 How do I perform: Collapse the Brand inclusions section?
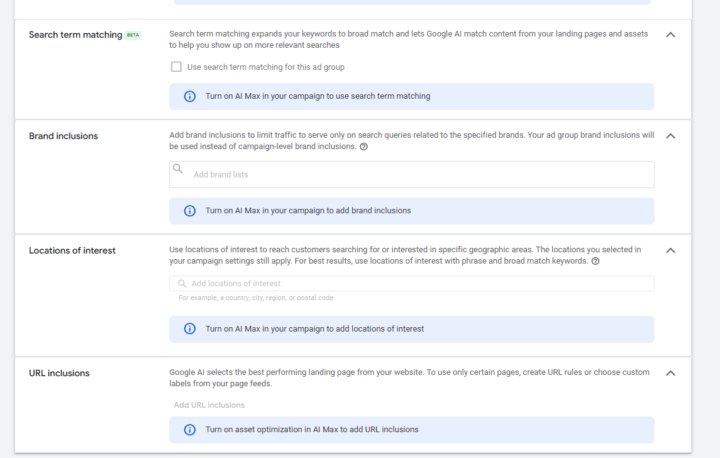click(670, 135)
